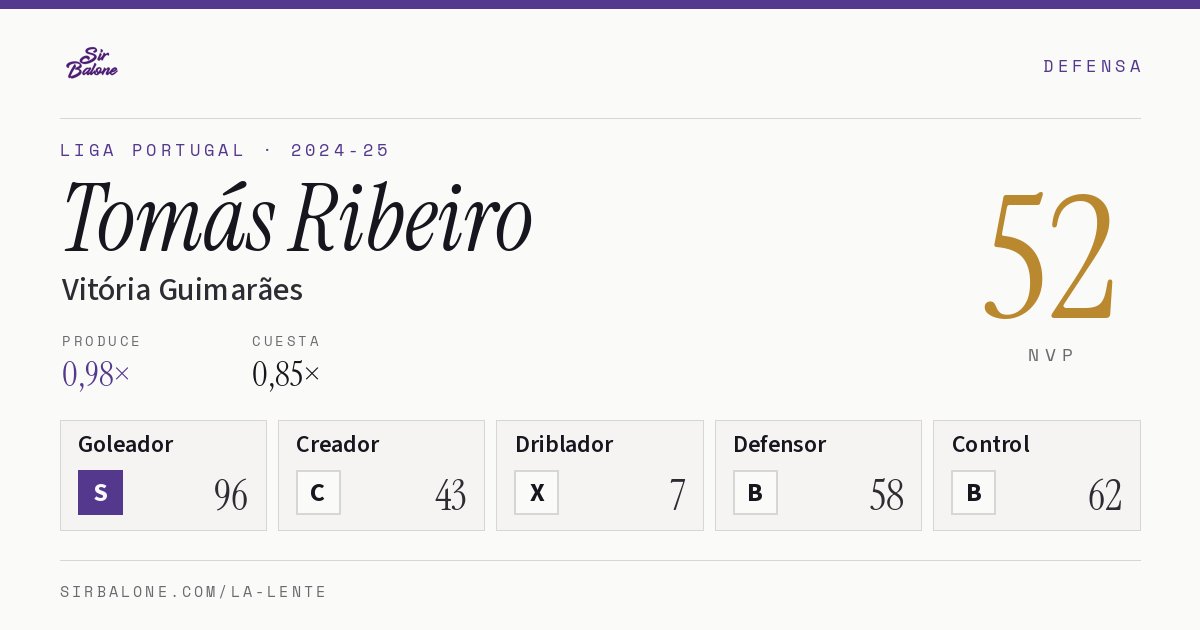This screenshot has height=630, width=1200.
Task: Click the Goleador card title
Action: [x=125, y=444]
